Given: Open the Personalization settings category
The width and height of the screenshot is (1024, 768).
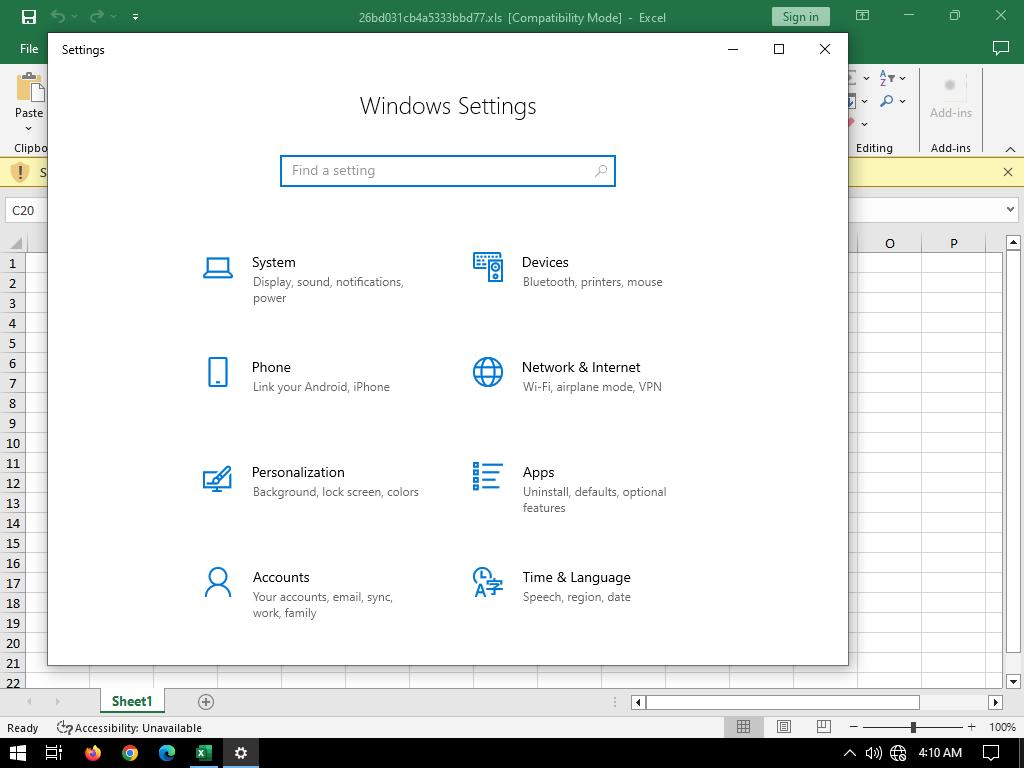Looking at the screenshot, I should (297, 473).
